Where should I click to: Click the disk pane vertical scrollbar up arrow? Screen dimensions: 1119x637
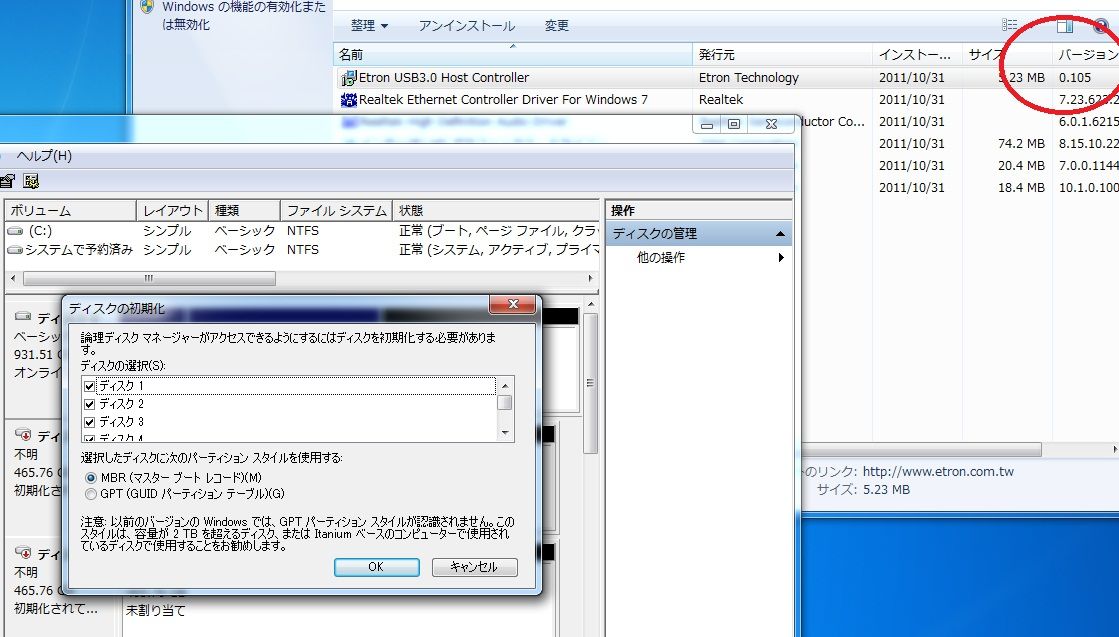point(590,305)
